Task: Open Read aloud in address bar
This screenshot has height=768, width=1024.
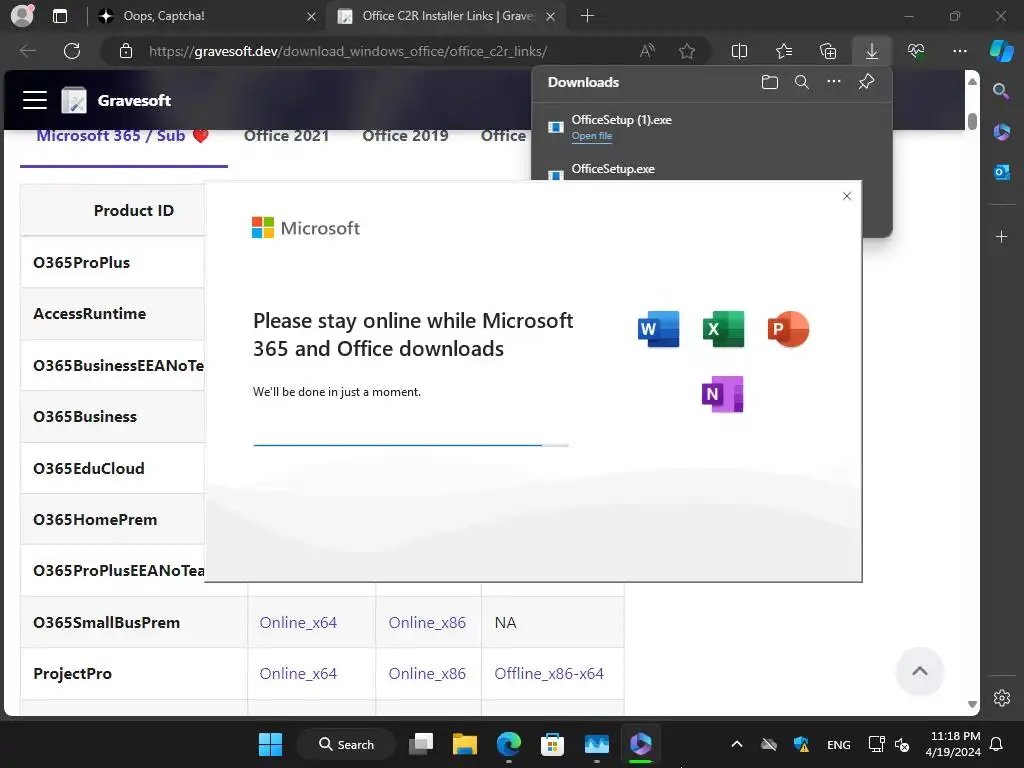Action: pyautogui.click(x=647, y=51)
